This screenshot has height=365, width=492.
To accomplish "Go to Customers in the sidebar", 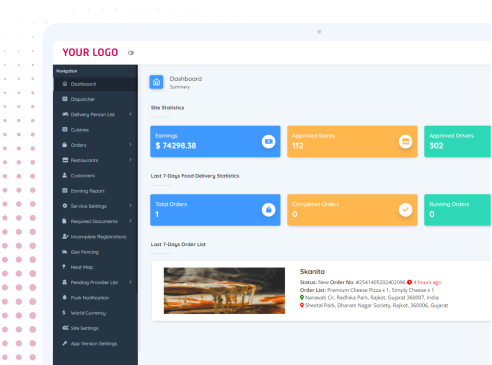I will click(95, 175).
